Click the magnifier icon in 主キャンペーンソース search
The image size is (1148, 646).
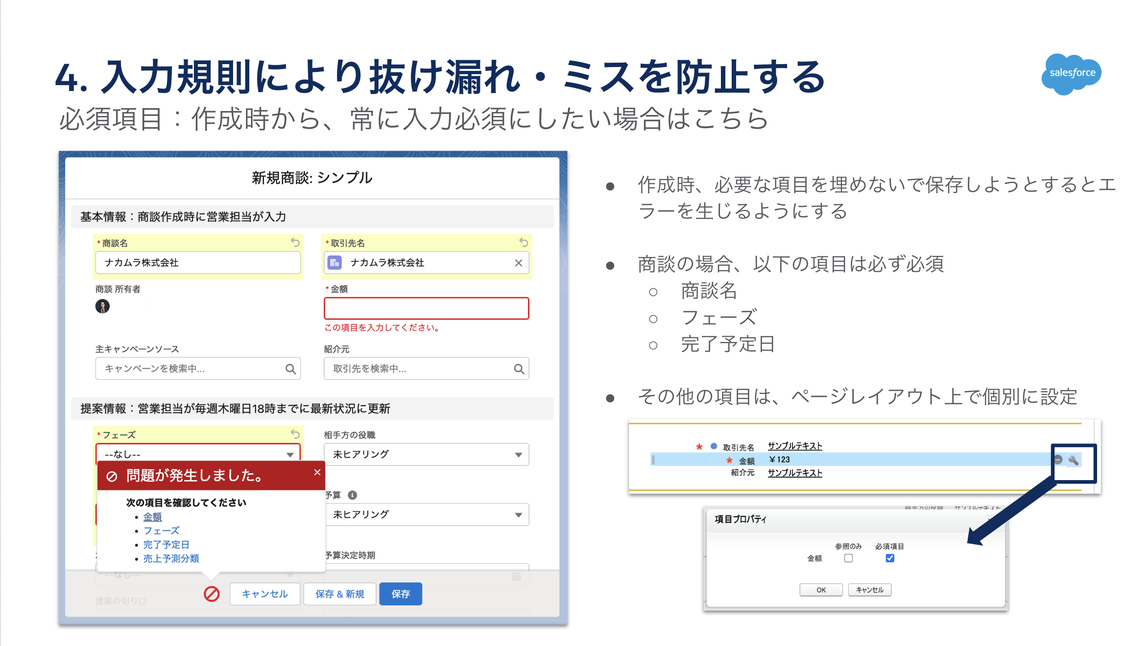pos(291,369)
